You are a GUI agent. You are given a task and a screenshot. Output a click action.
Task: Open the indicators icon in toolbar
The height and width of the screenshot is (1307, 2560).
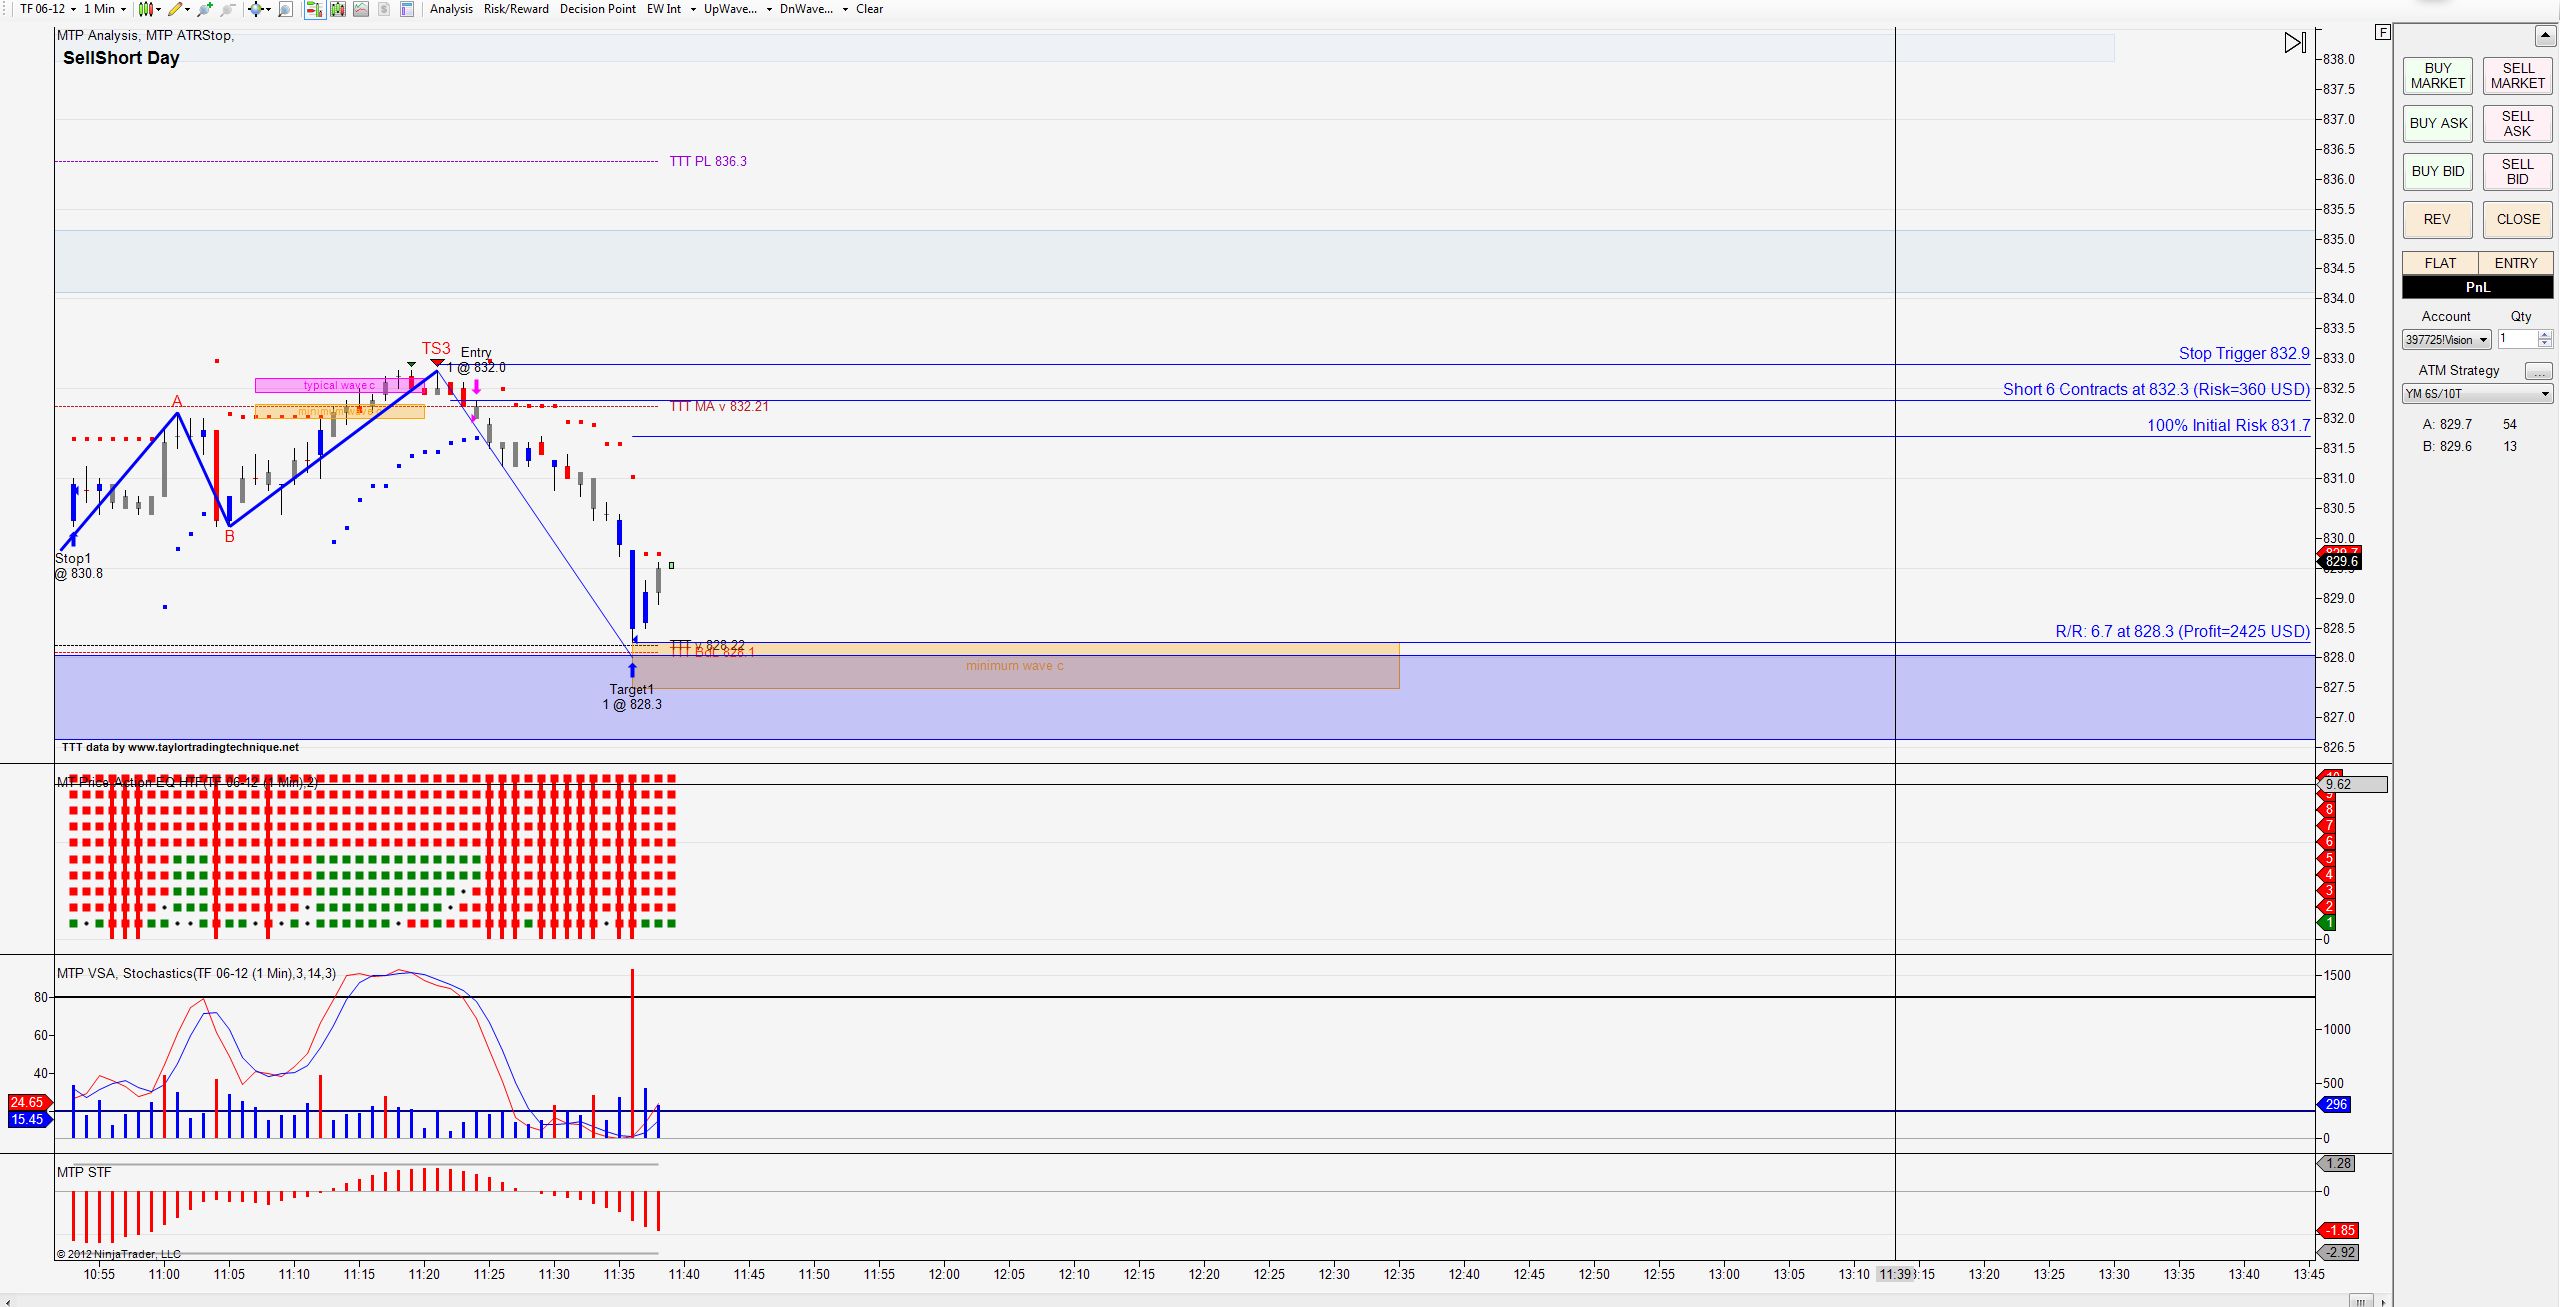338,9
